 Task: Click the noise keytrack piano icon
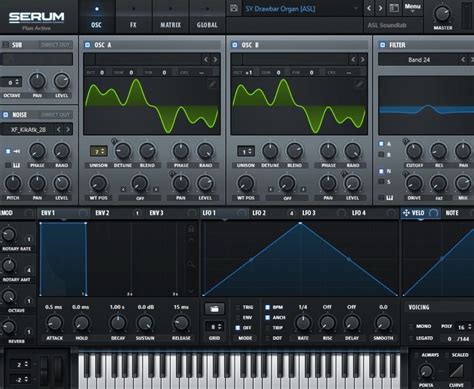16,165
